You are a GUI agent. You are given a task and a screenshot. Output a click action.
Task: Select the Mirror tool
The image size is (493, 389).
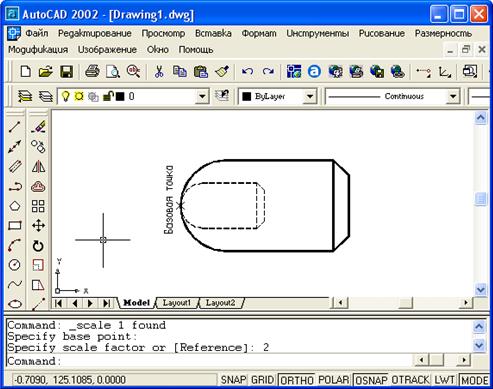(38, 166)
